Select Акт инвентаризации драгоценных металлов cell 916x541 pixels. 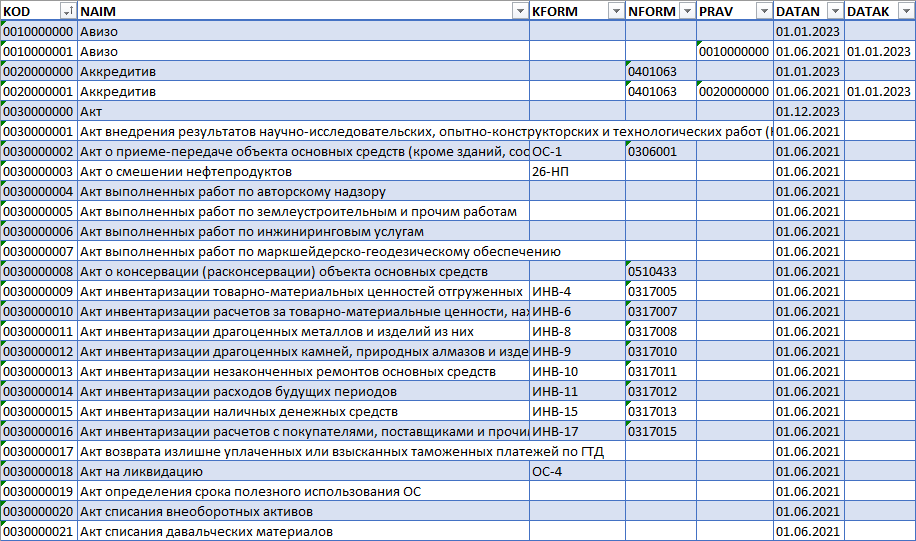click(x=303, y=332)
